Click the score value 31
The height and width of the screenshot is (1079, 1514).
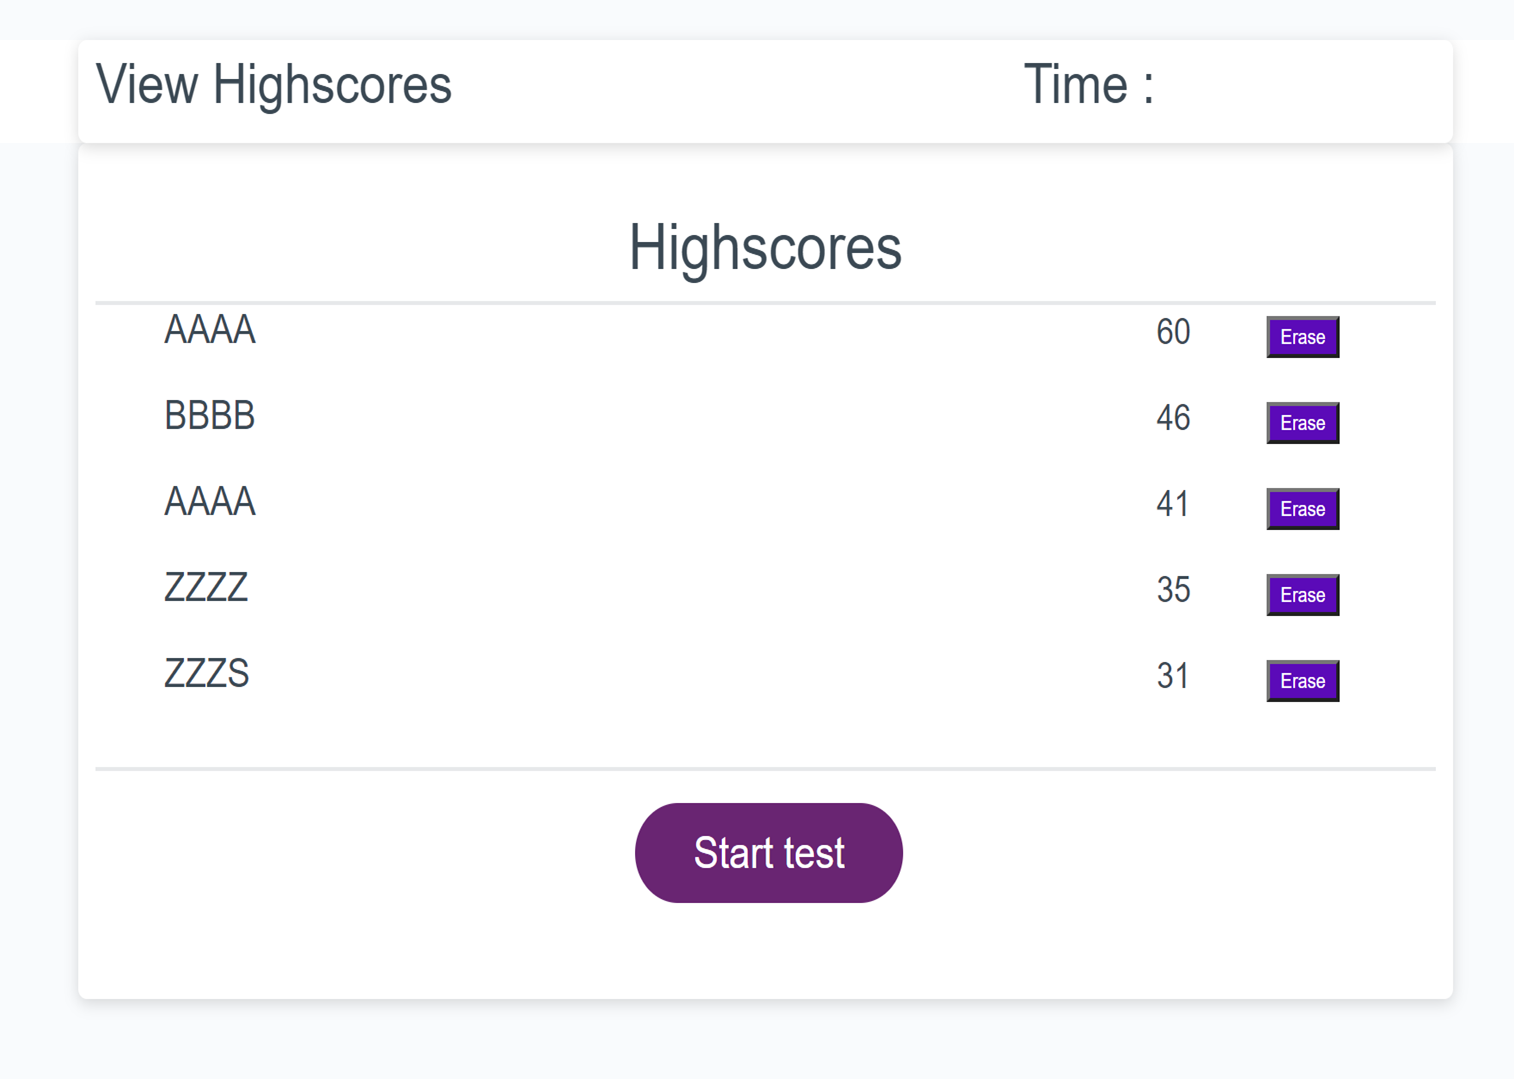1173,676
